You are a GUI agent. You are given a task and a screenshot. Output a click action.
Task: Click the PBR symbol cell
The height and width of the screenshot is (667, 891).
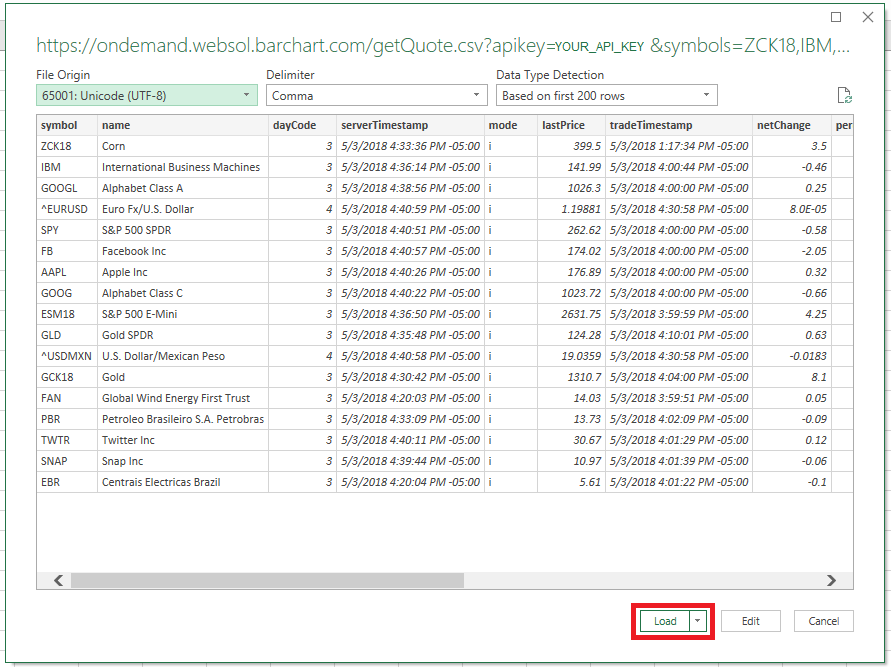(x=67, y=419)
